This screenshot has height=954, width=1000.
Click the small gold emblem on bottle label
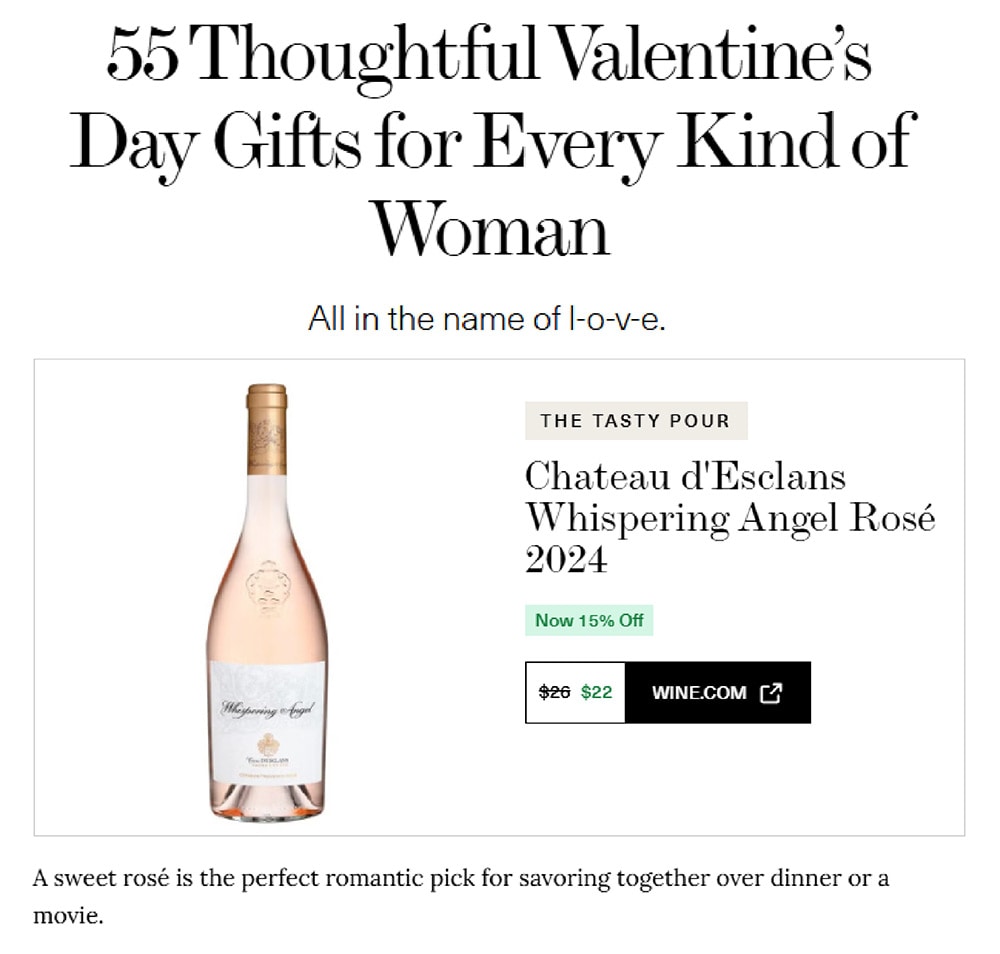click(267, 744)
